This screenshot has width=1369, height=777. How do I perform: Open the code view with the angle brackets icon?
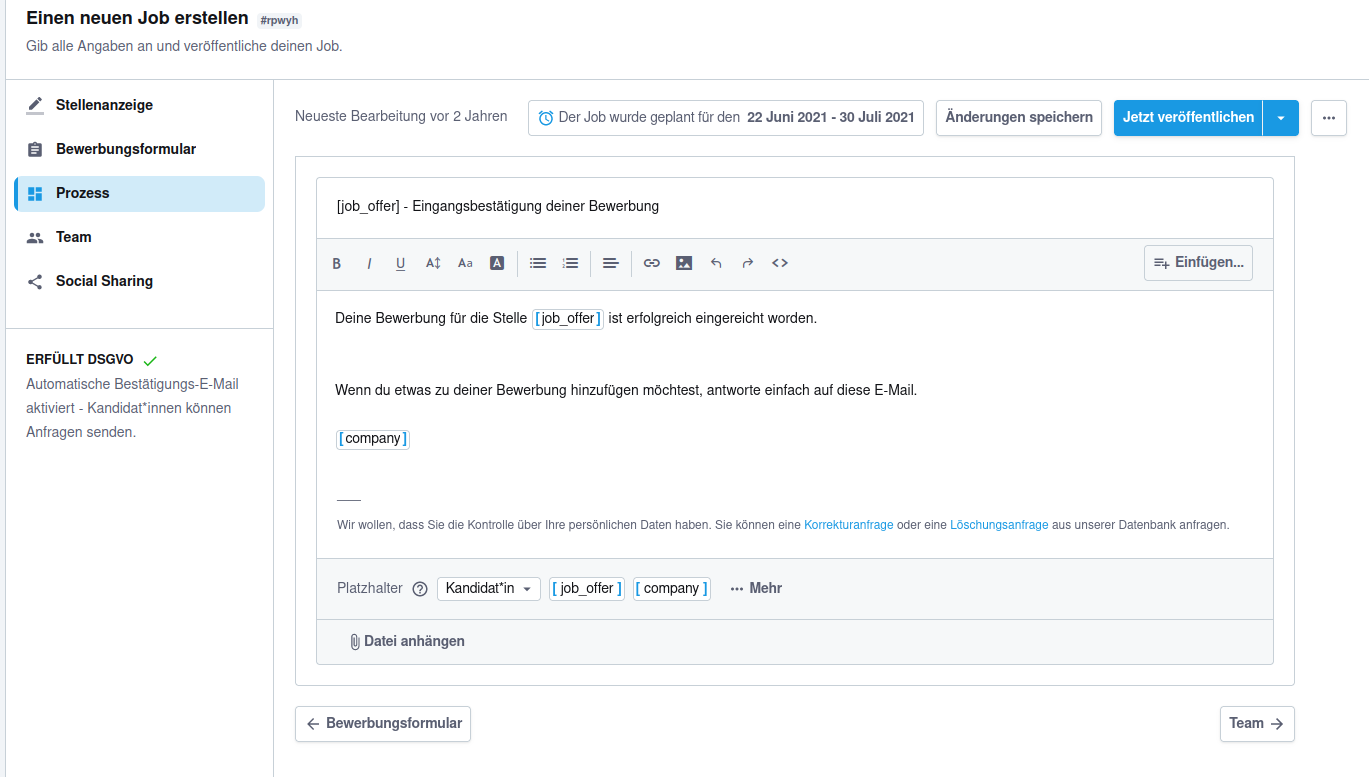[x=780, y=262]
